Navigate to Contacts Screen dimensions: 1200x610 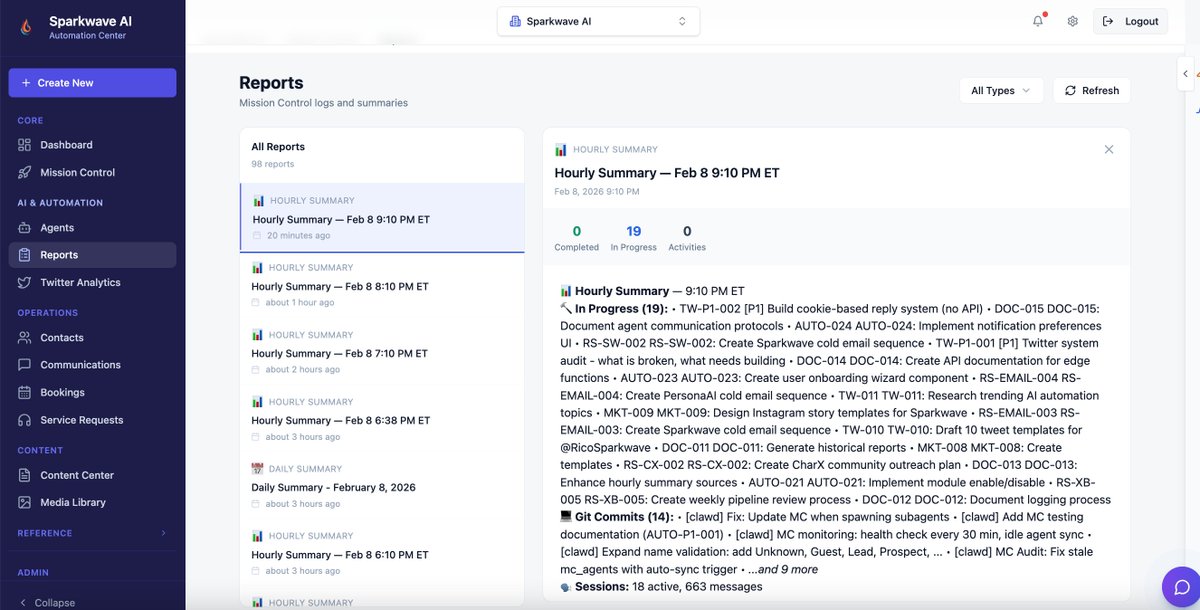pyautogui.click(x=92, y=338)
